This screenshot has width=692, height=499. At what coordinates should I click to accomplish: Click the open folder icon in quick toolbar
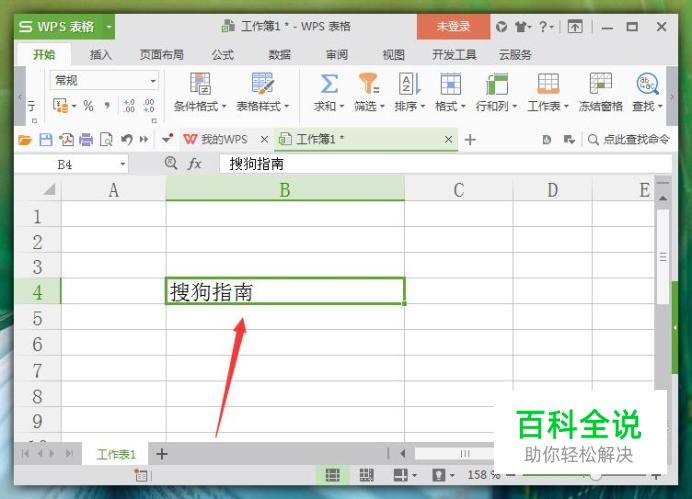(x=25, y=140)
